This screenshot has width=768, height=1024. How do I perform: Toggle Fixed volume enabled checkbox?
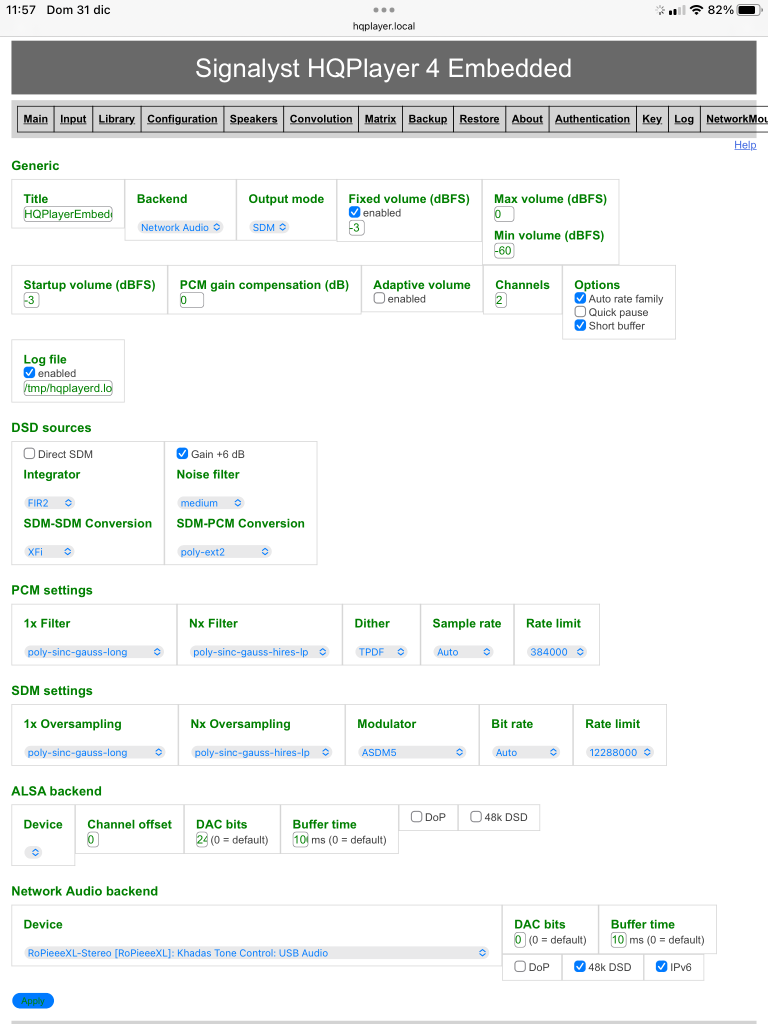[355, 212]
